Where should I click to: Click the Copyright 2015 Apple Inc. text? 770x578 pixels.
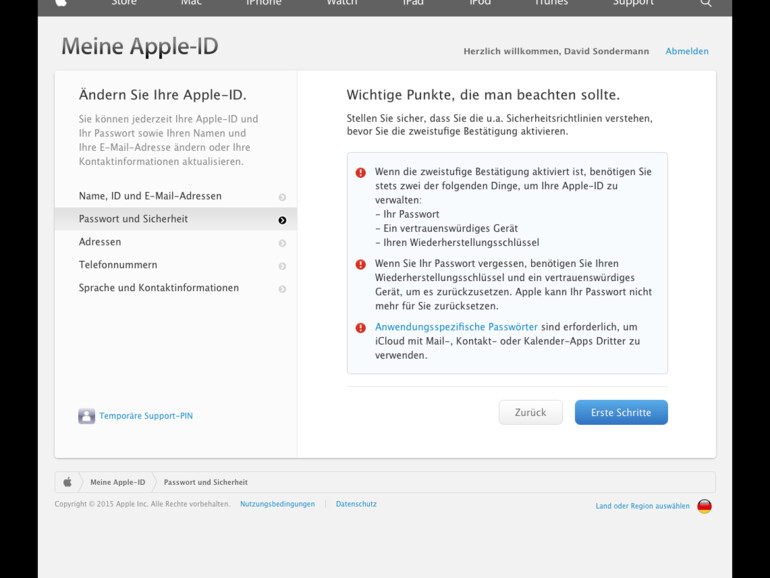pyautogui.click(x=142, y=504)
